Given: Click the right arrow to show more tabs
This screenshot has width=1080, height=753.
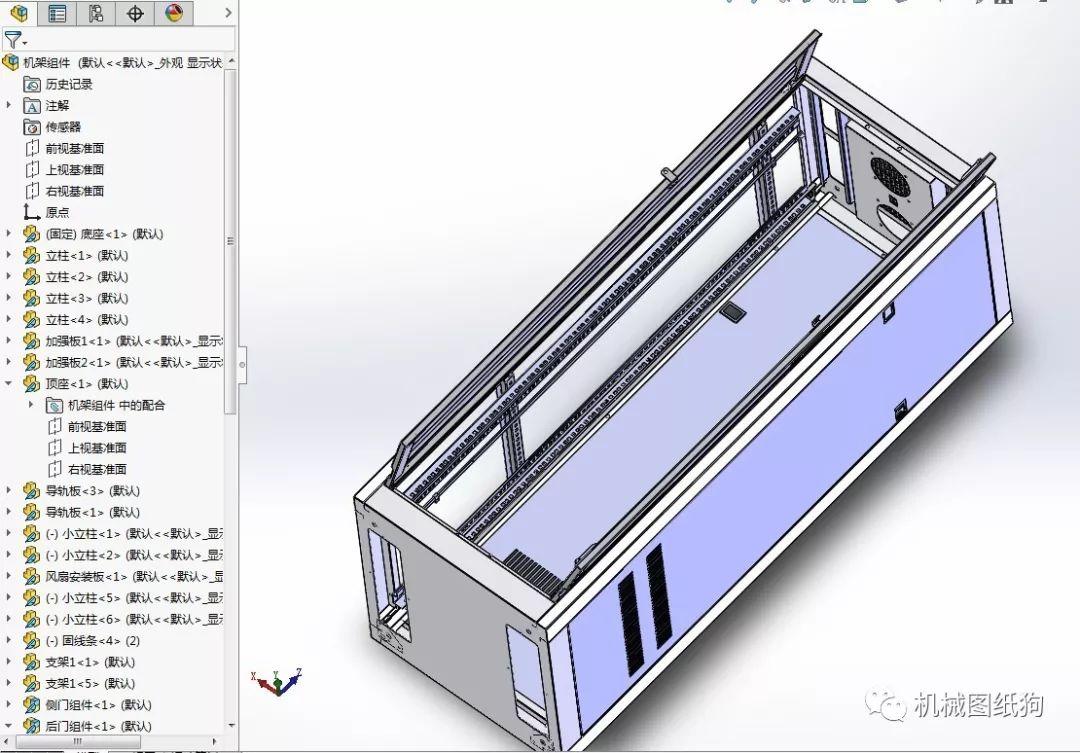Looking at the screenshot, I should click(x=227, y=14).
